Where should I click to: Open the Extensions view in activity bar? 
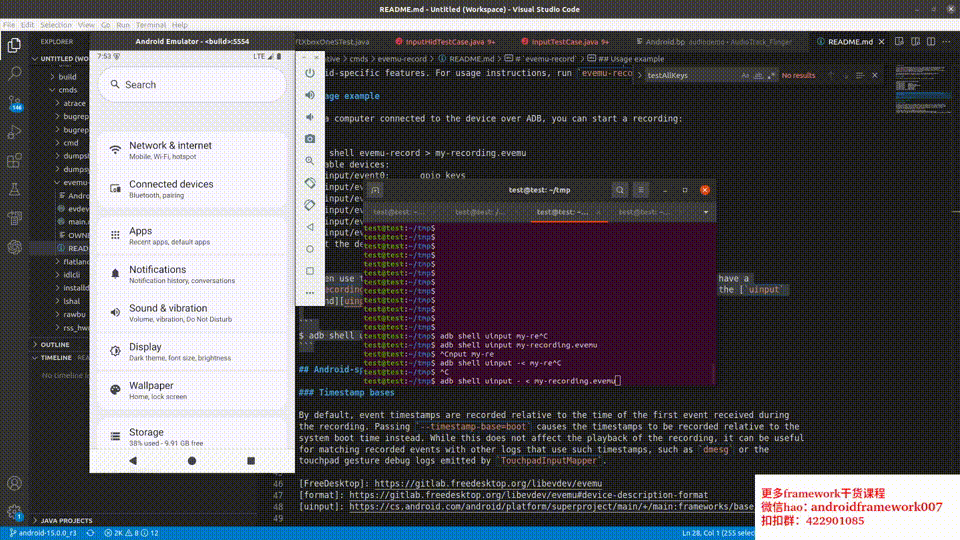point(14,160)
